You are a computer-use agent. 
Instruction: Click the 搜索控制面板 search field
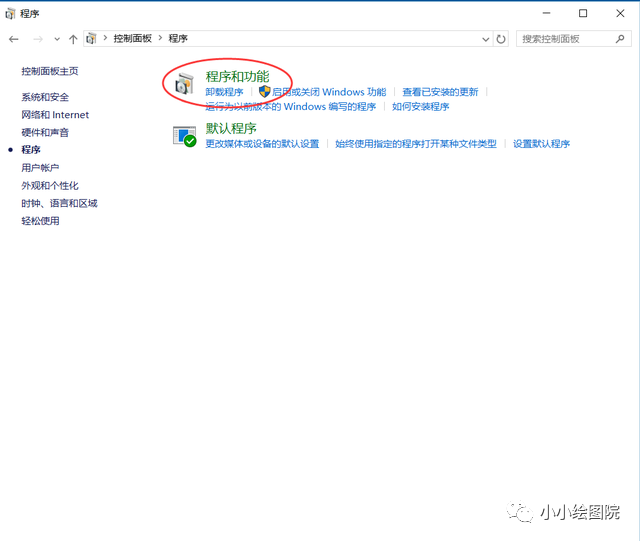573,39
